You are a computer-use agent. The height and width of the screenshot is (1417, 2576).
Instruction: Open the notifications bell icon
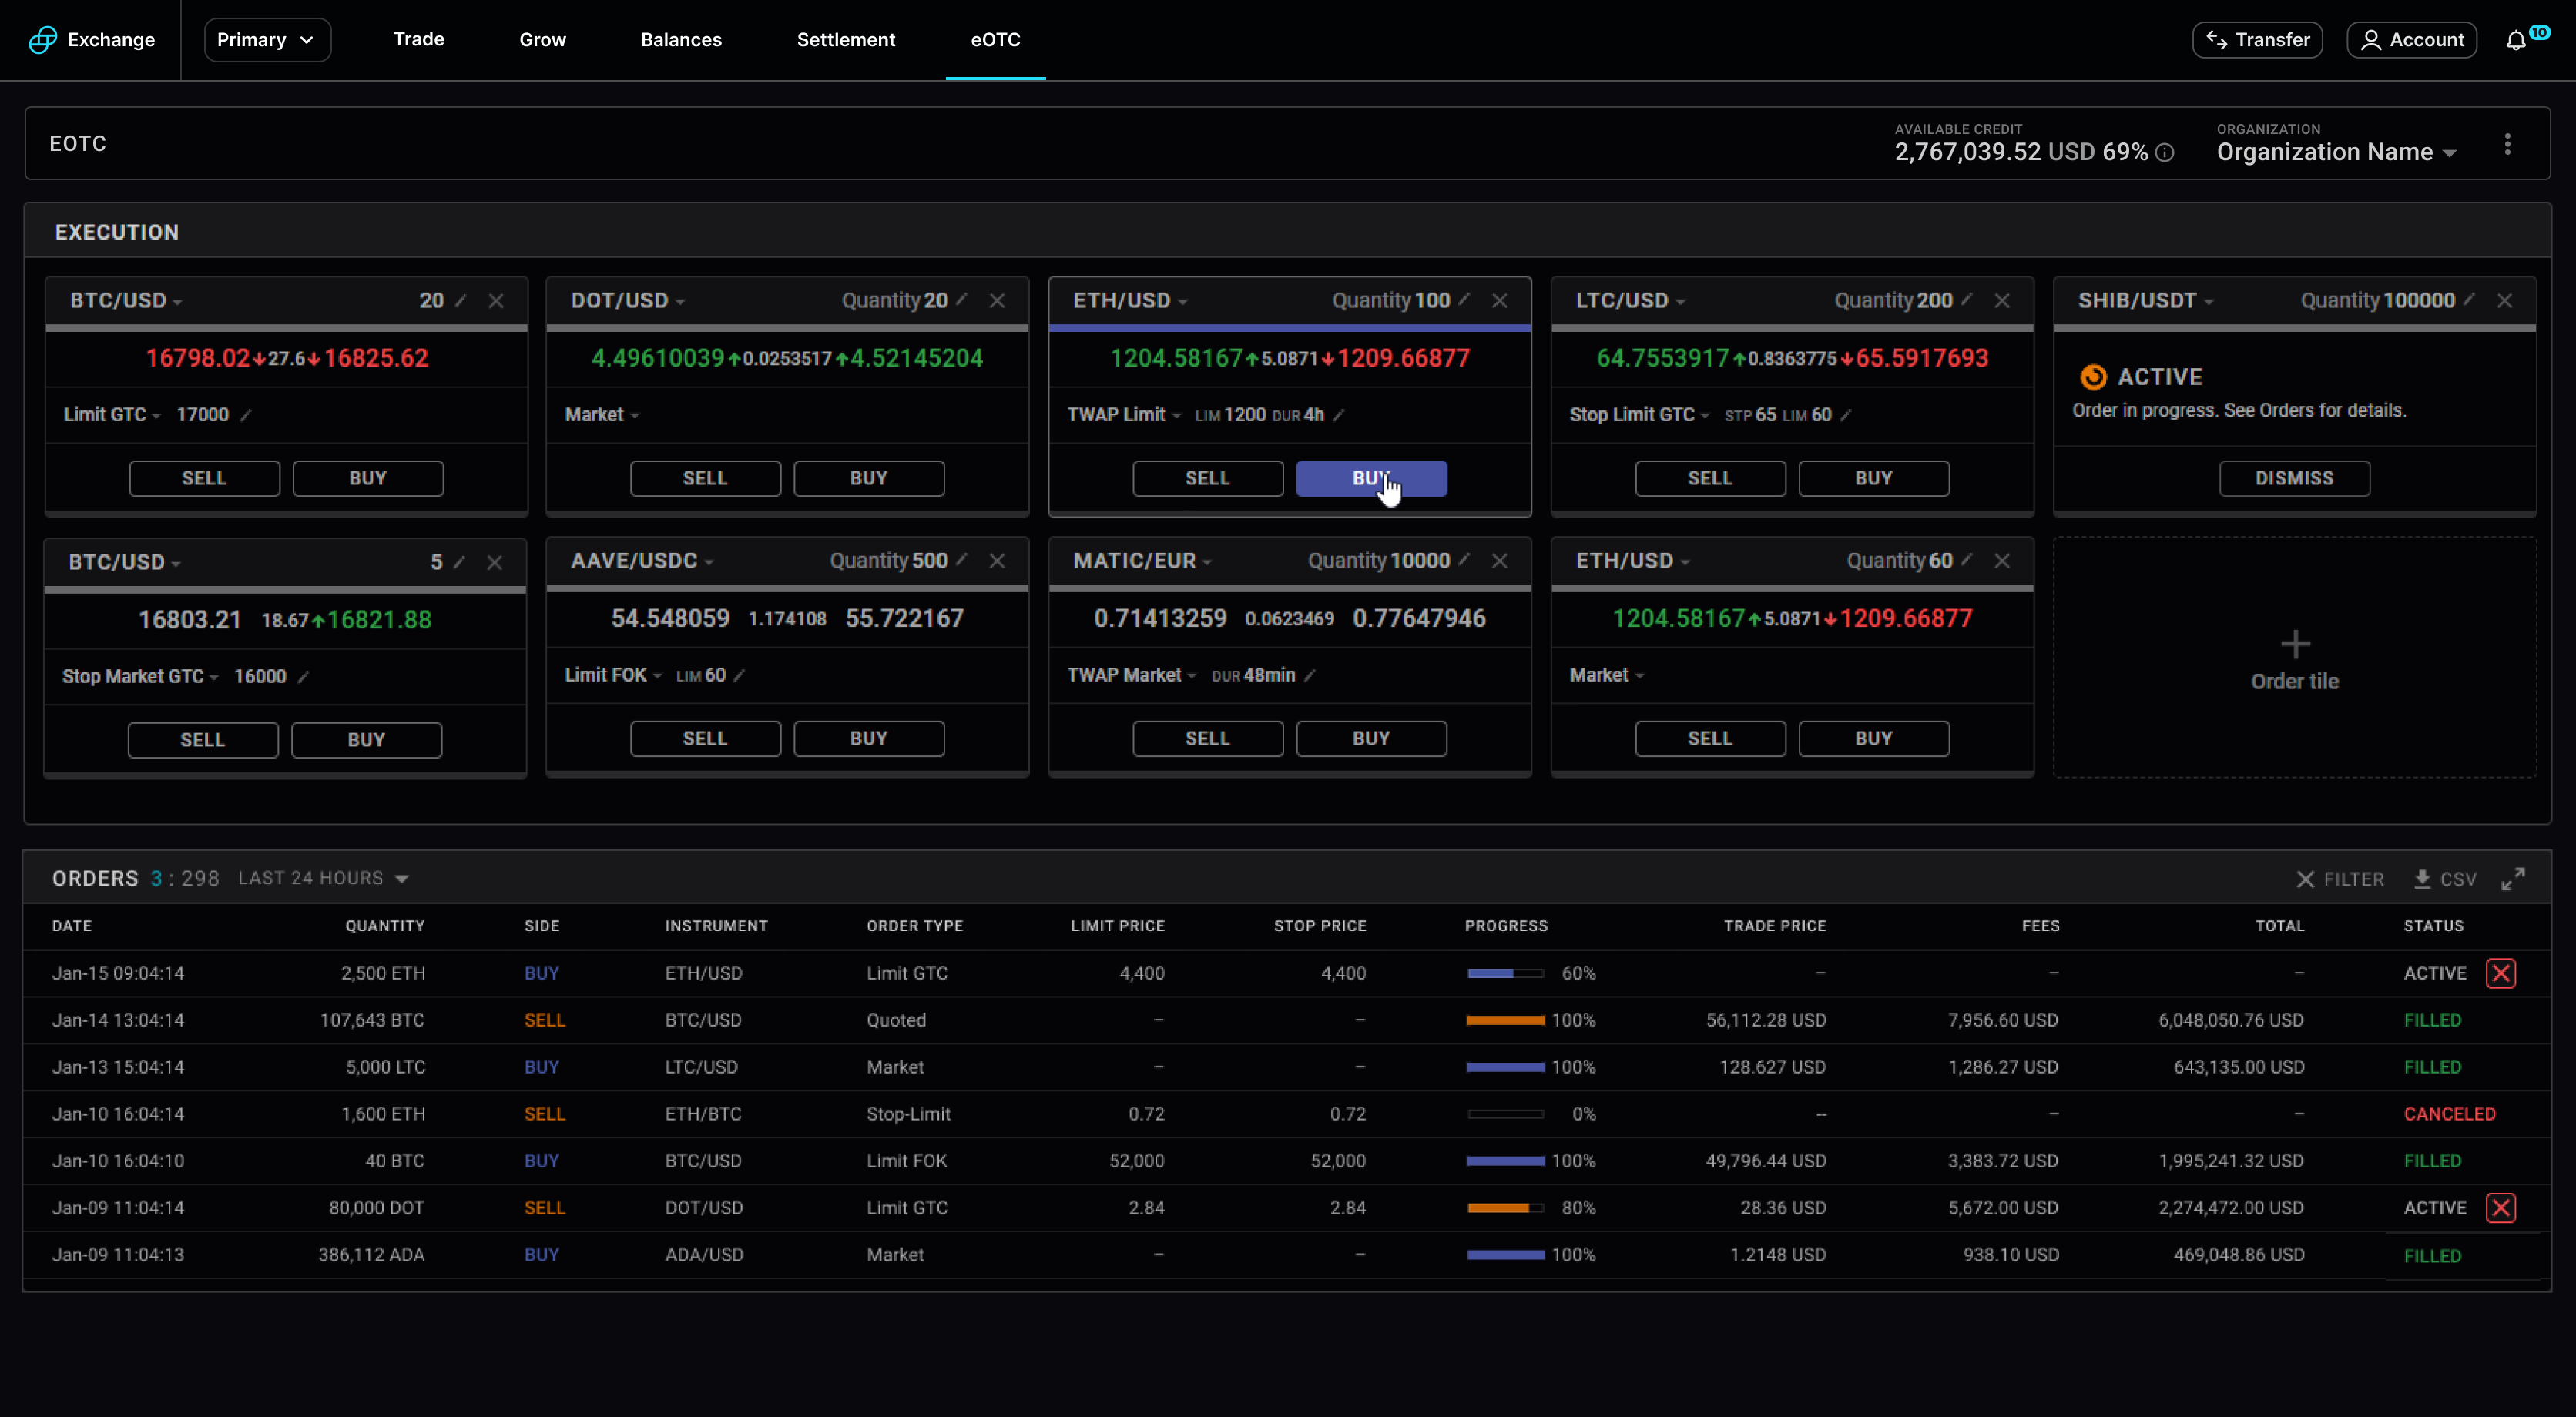click(2516, 40)
